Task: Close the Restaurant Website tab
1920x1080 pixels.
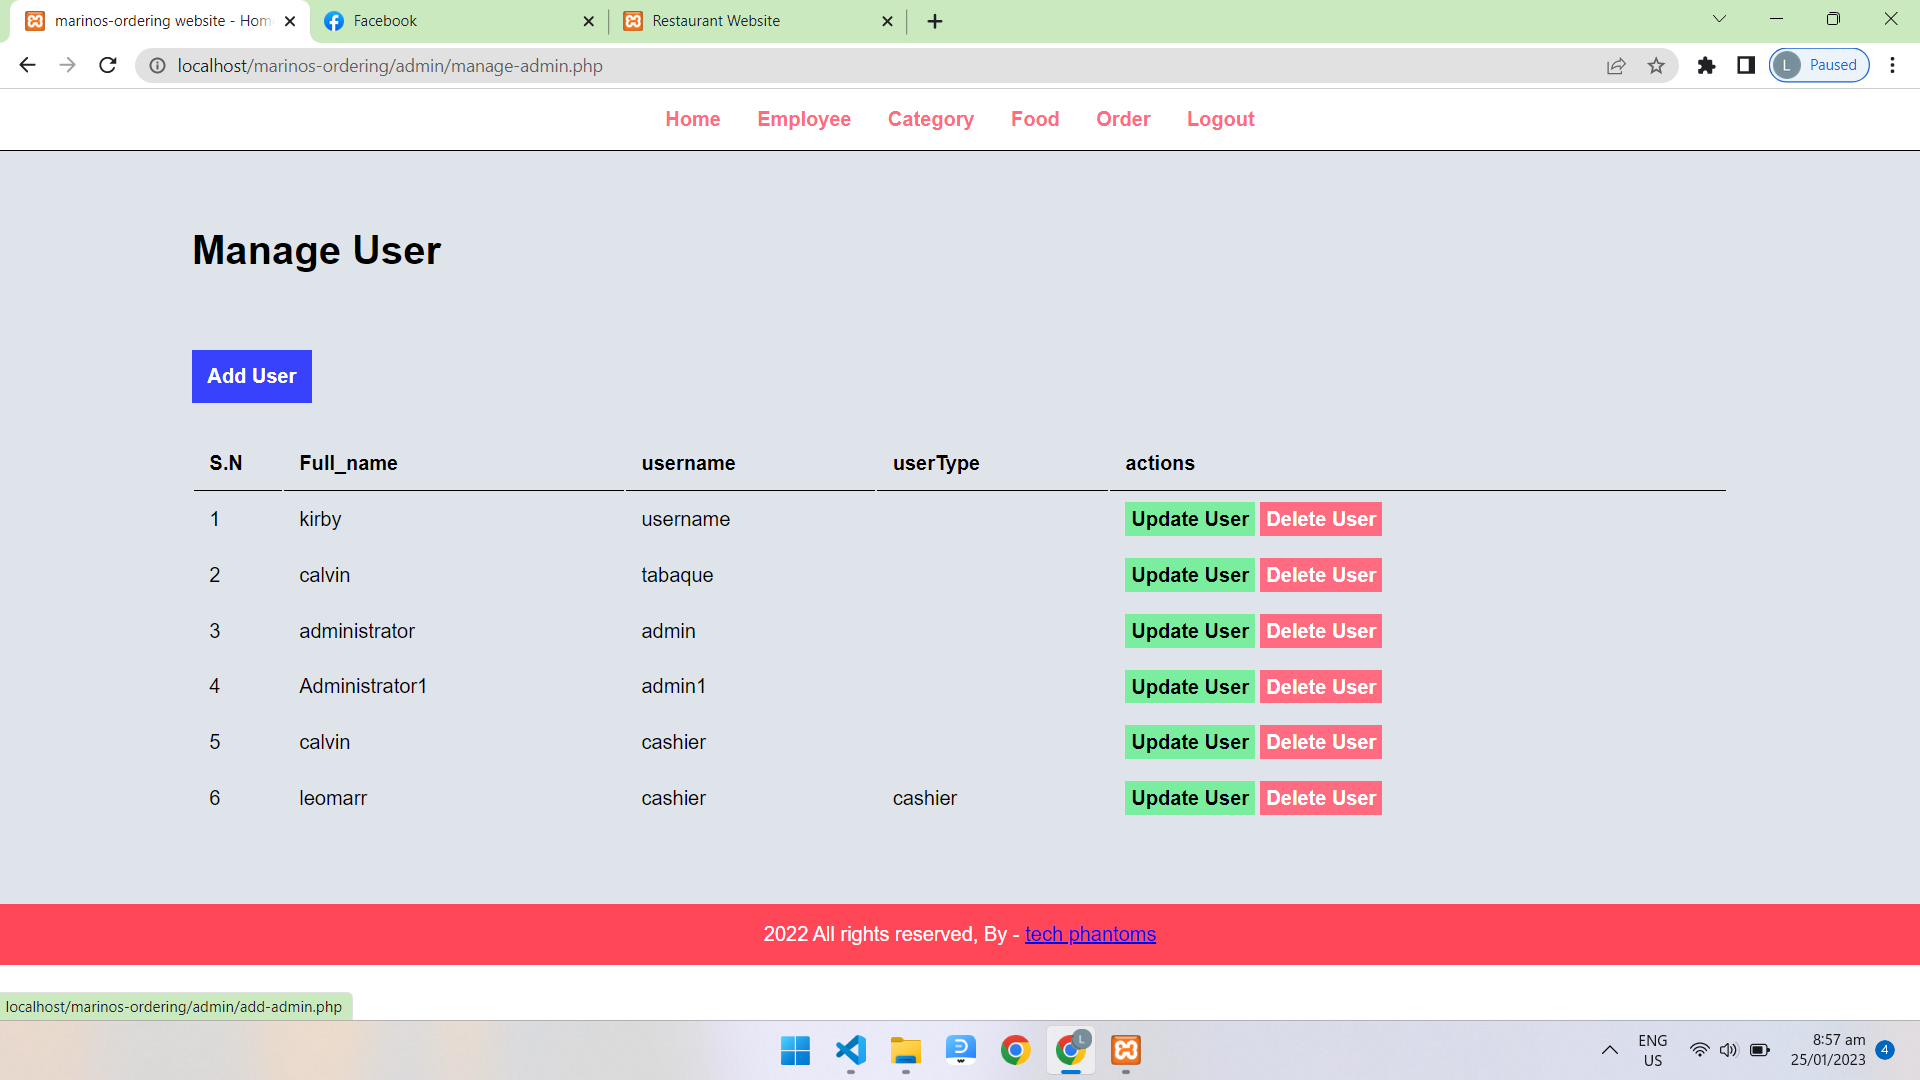Action: (887, 21)
